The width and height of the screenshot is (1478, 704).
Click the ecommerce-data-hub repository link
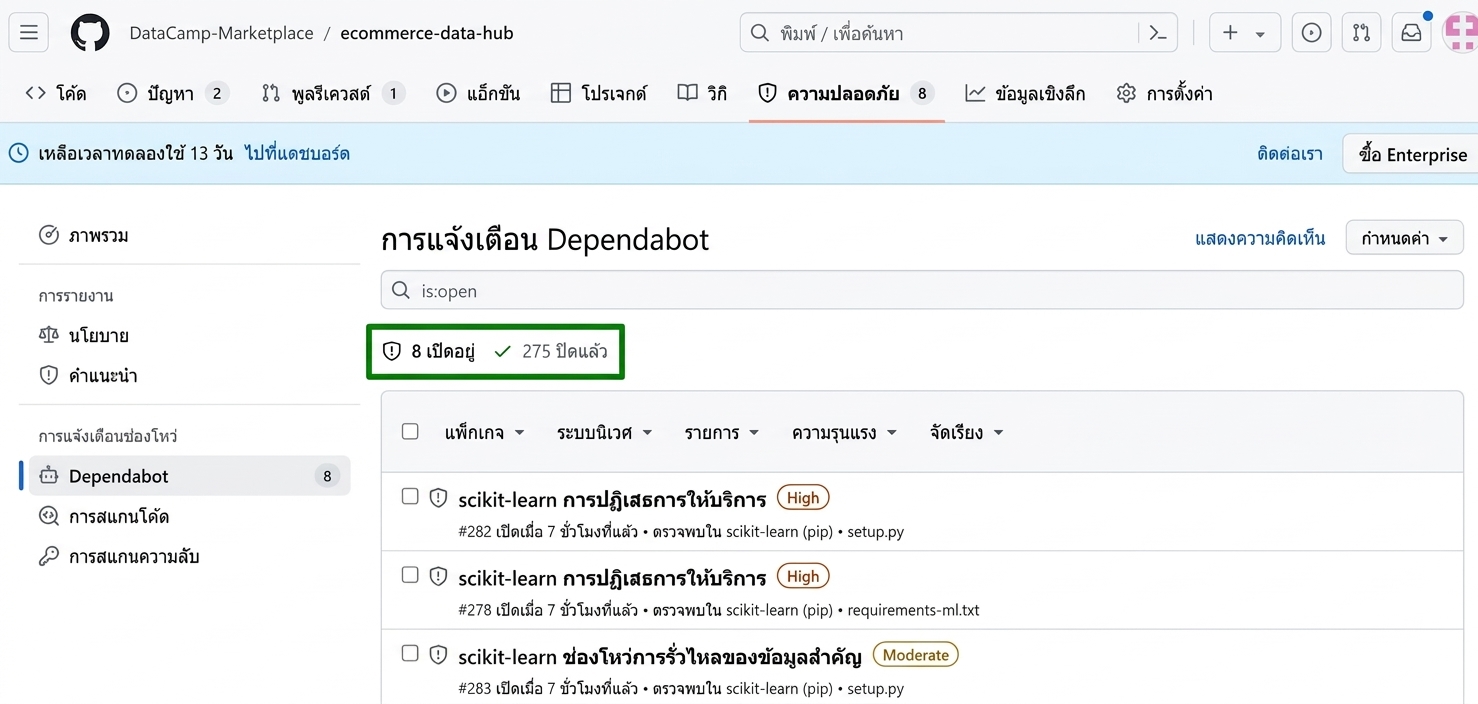(x=427, y=33)
